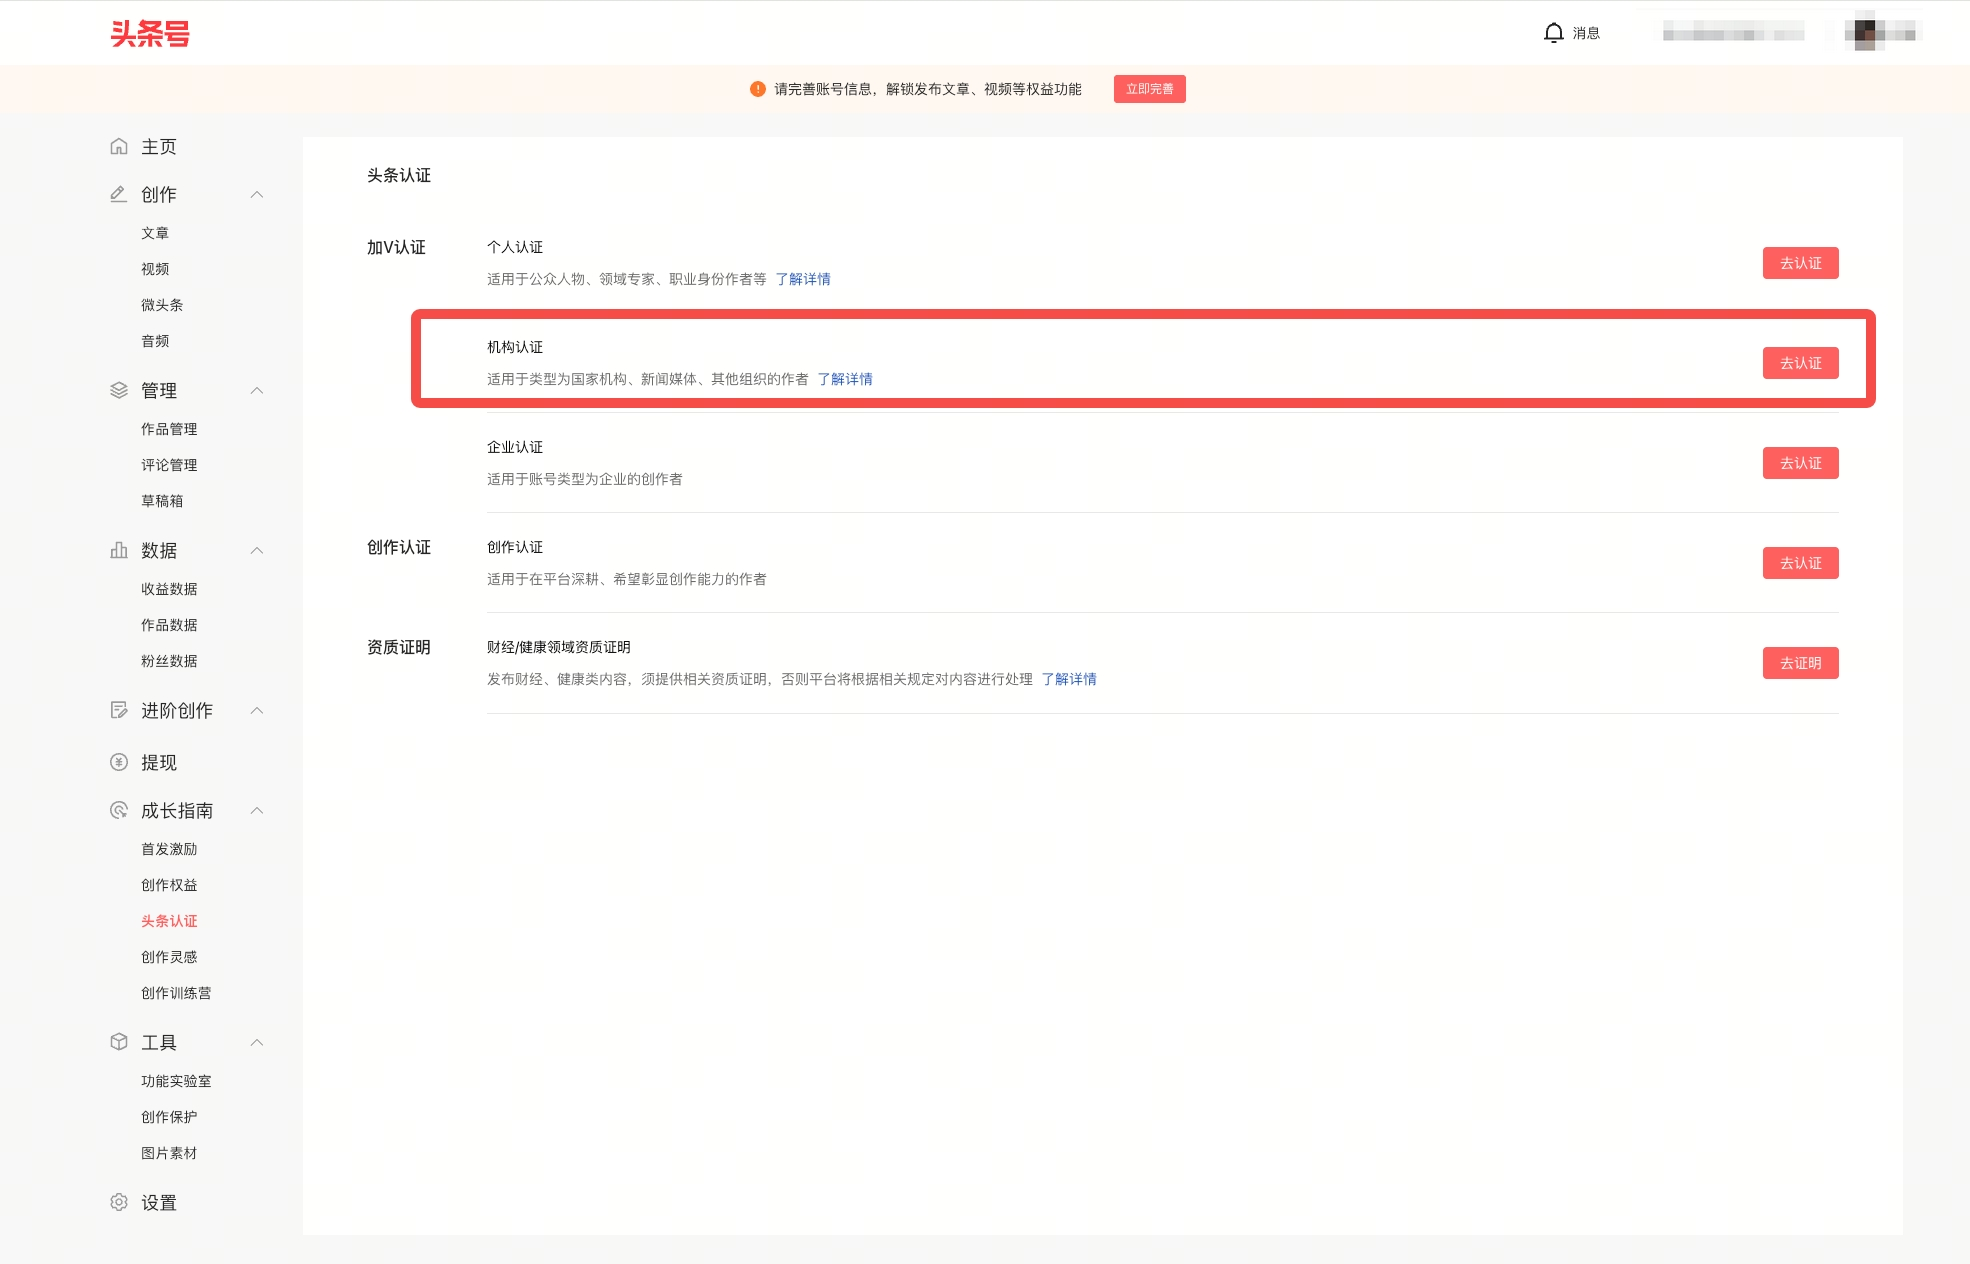Click the home icon beside 主页
The width and height of the screenshot is (1970, 1264).
(x=119, y=147)
